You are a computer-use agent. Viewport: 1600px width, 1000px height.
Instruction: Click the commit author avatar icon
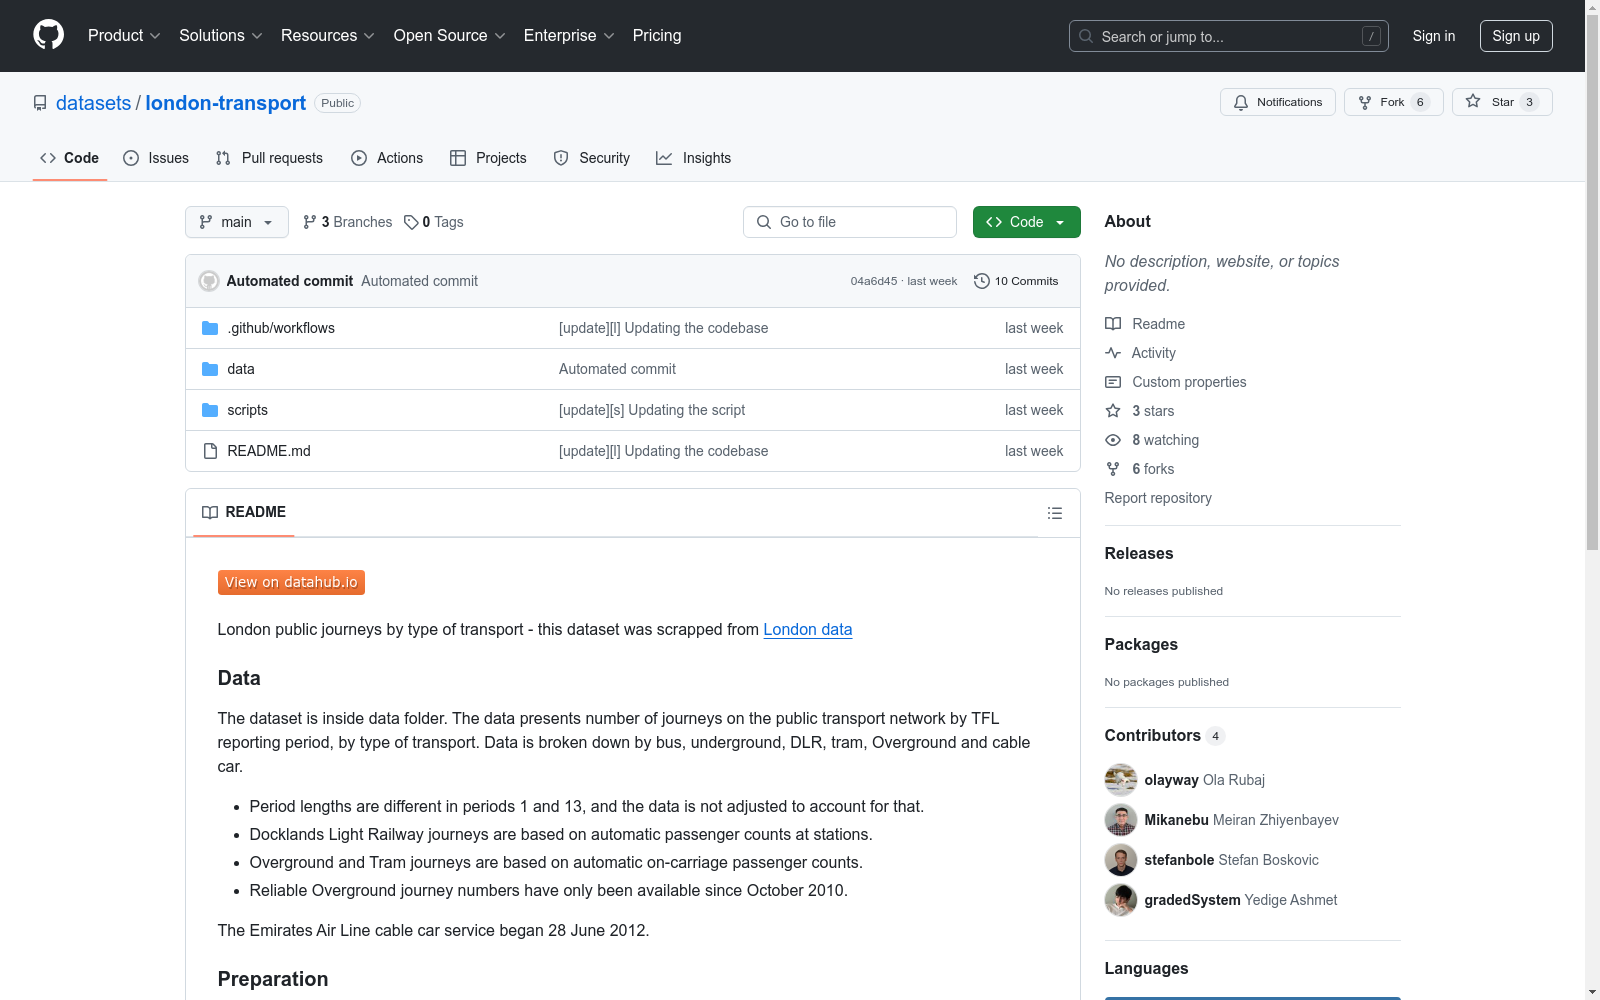click(209, 281)
